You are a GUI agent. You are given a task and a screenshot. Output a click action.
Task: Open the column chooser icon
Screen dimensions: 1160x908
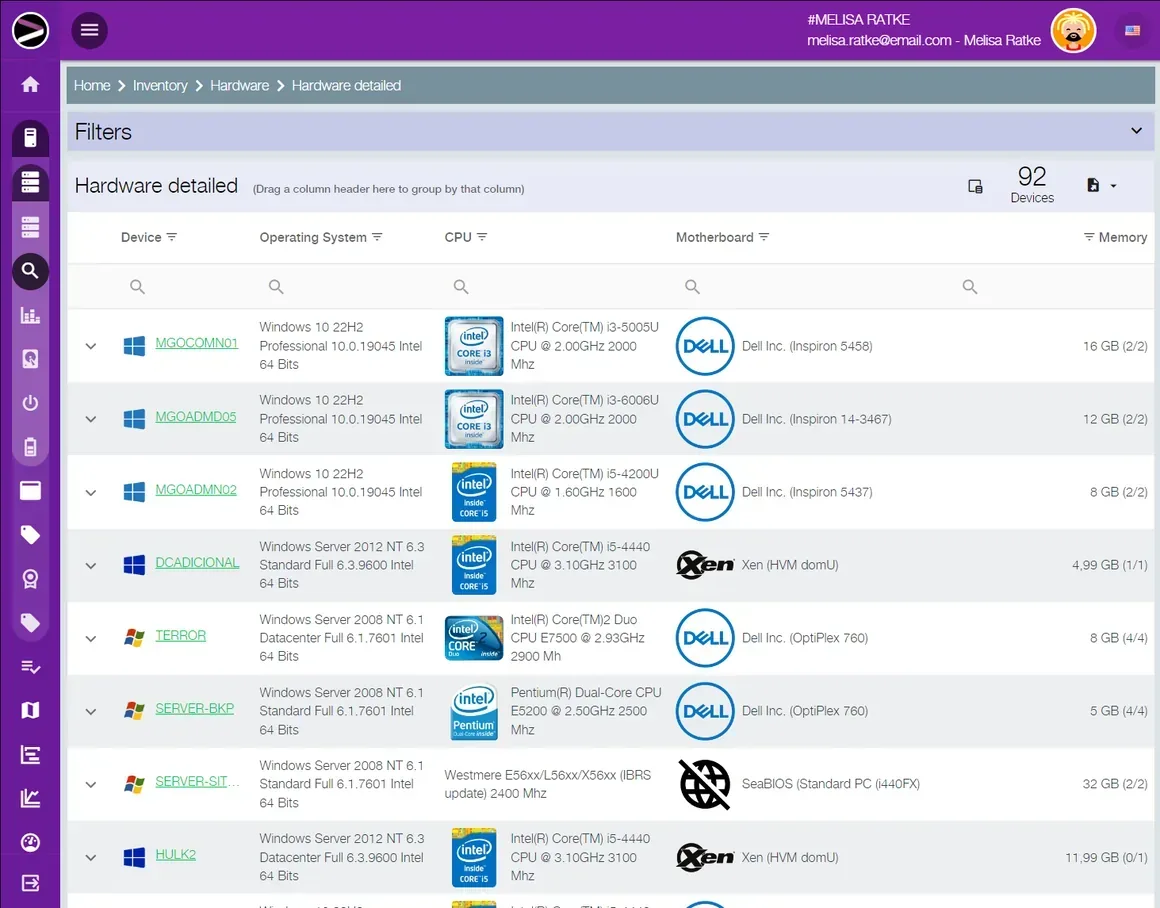(x=975, y=186)
